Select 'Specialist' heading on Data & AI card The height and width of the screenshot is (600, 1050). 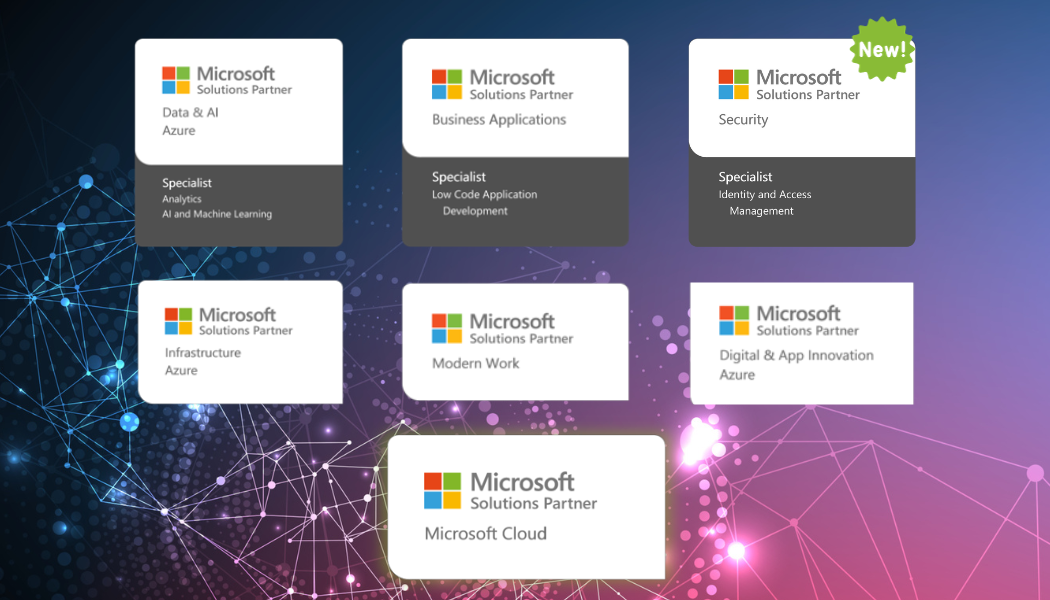[187, 183]
